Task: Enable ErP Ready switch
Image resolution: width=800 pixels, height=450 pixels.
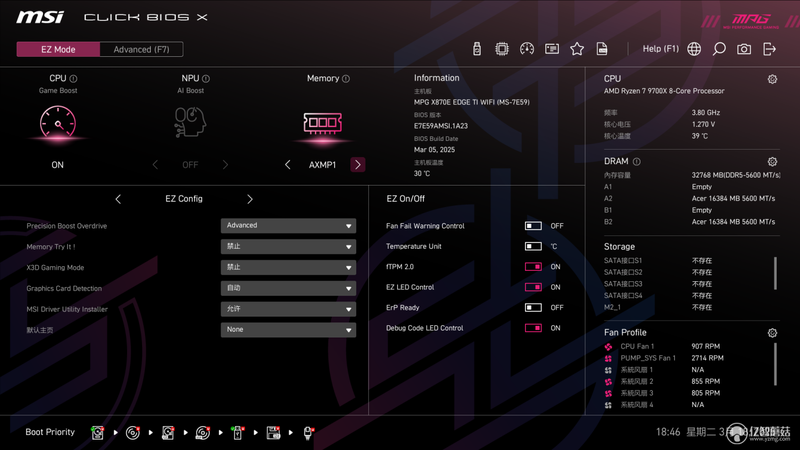Action: tap(533, 307)
